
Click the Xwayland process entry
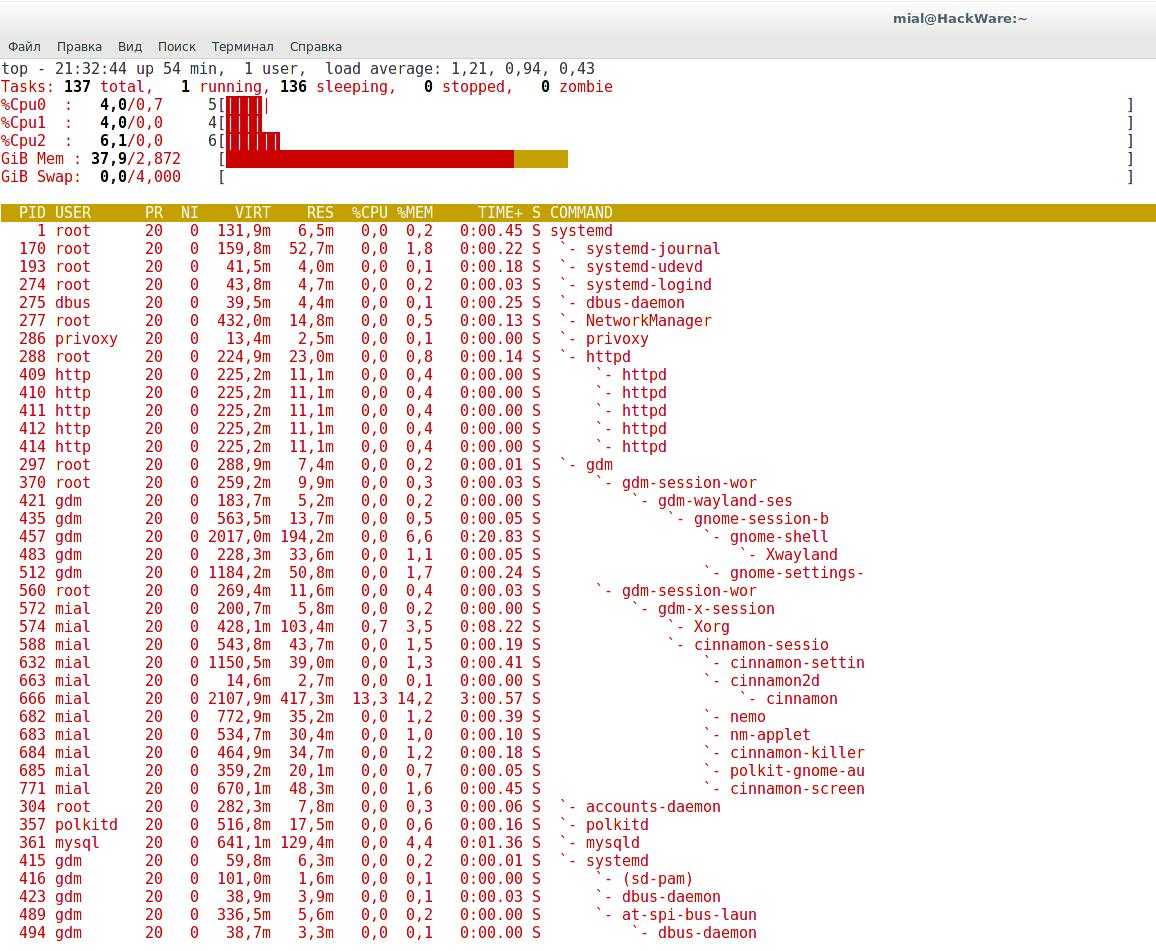[x=801, y=555]
